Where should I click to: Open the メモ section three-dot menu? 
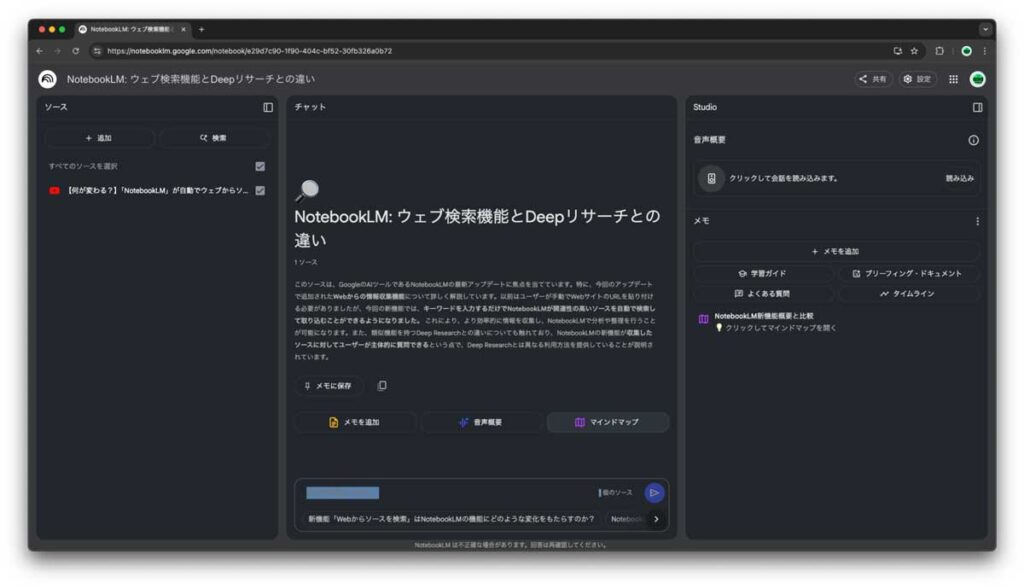pyautogui.click(x=977, y=221)
